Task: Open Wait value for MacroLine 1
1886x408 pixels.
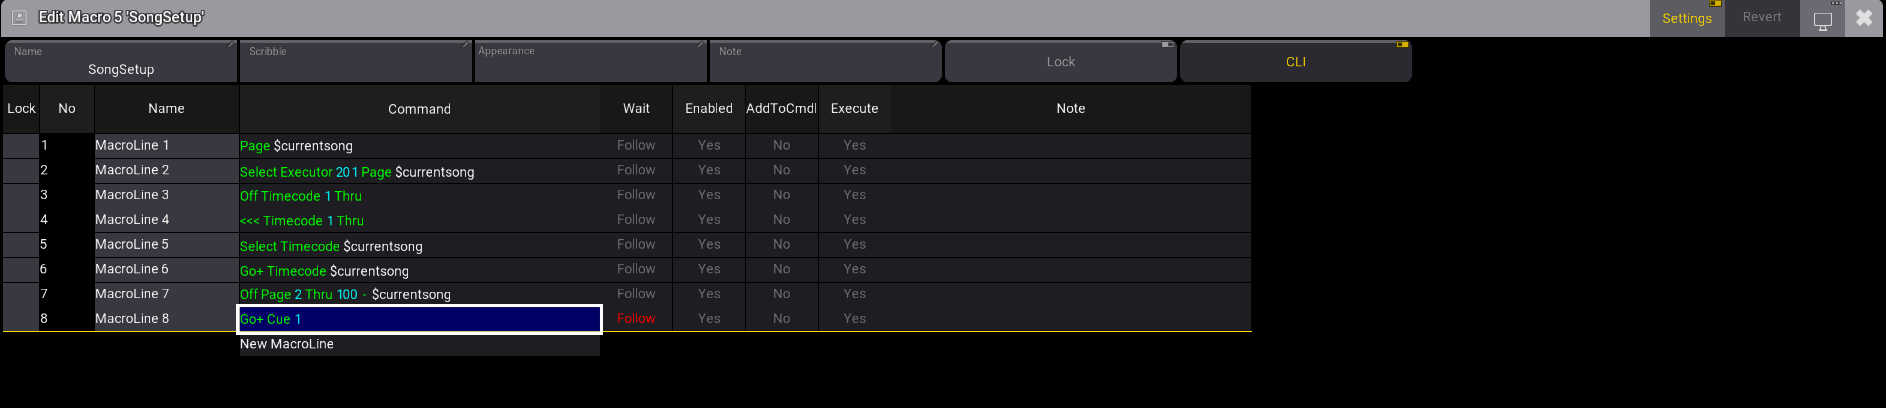Action: coord(636,145)
